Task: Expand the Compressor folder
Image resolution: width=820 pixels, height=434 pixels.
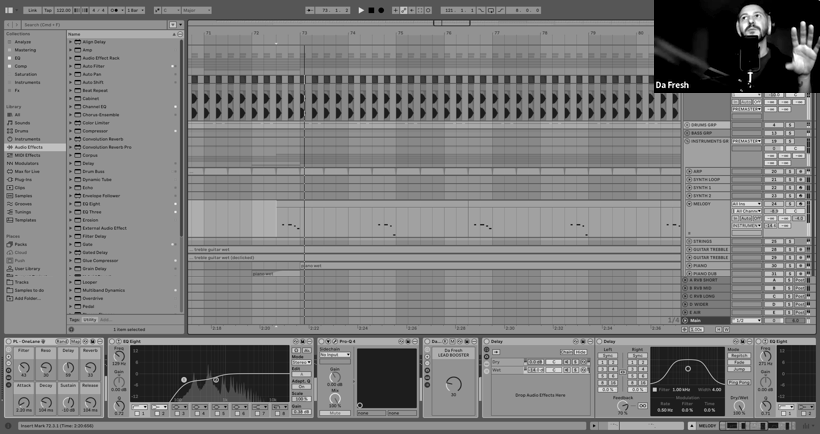Action: [x=70, y=131]
